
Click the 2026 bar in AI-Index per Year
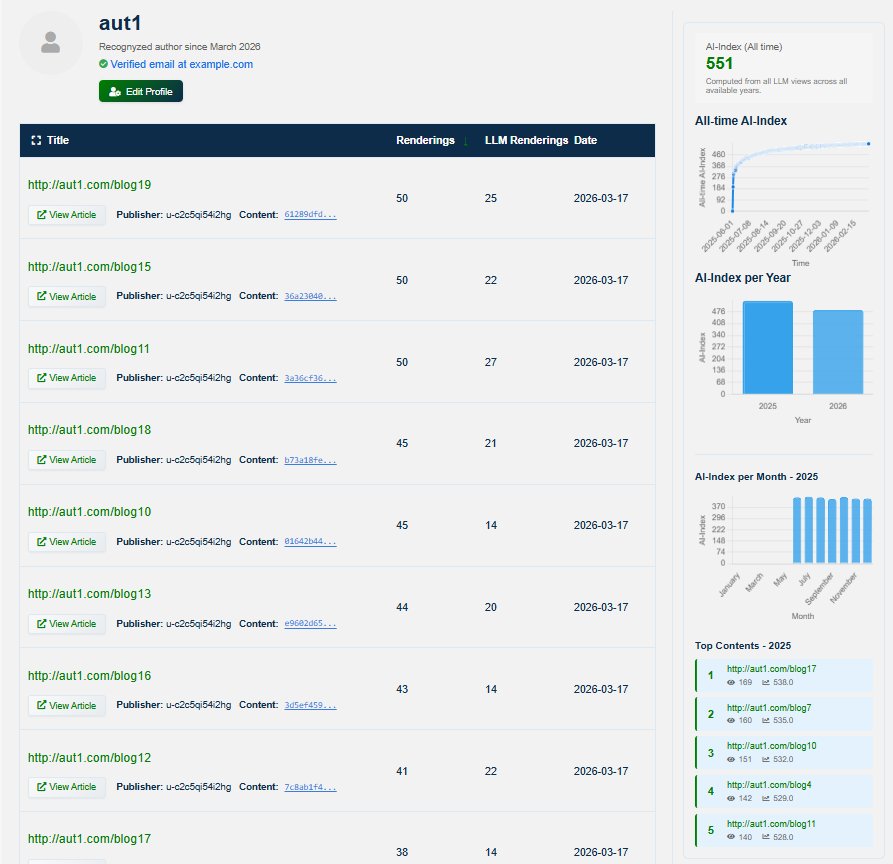tap(837, 352)
